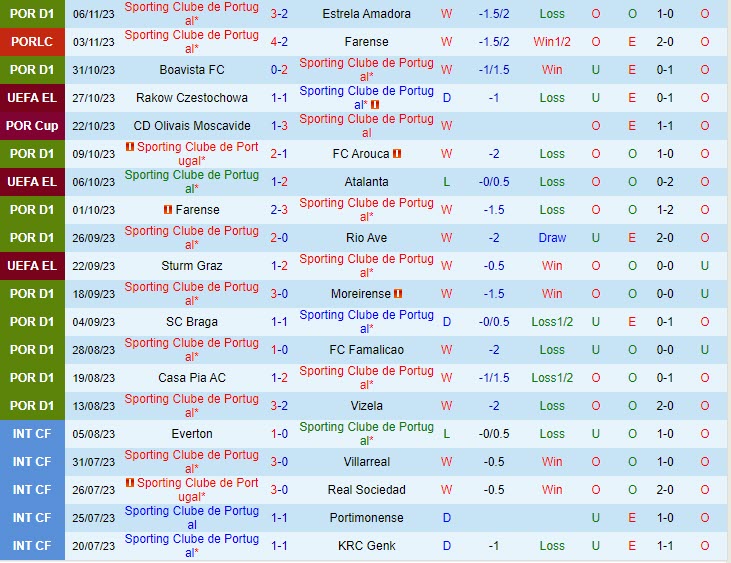Click the L result on the Everton row
Image resolution: width=731 pixels, height=563 pixels.
click(447, 434)
